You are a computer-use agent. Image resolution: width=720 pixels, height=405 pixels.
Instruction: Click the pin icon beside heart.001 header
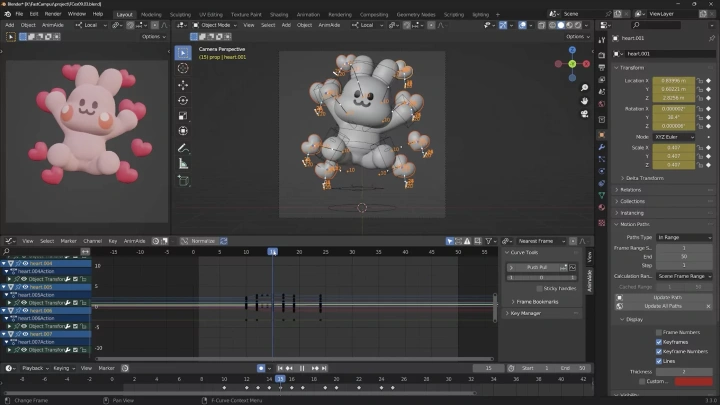point(711,38)
